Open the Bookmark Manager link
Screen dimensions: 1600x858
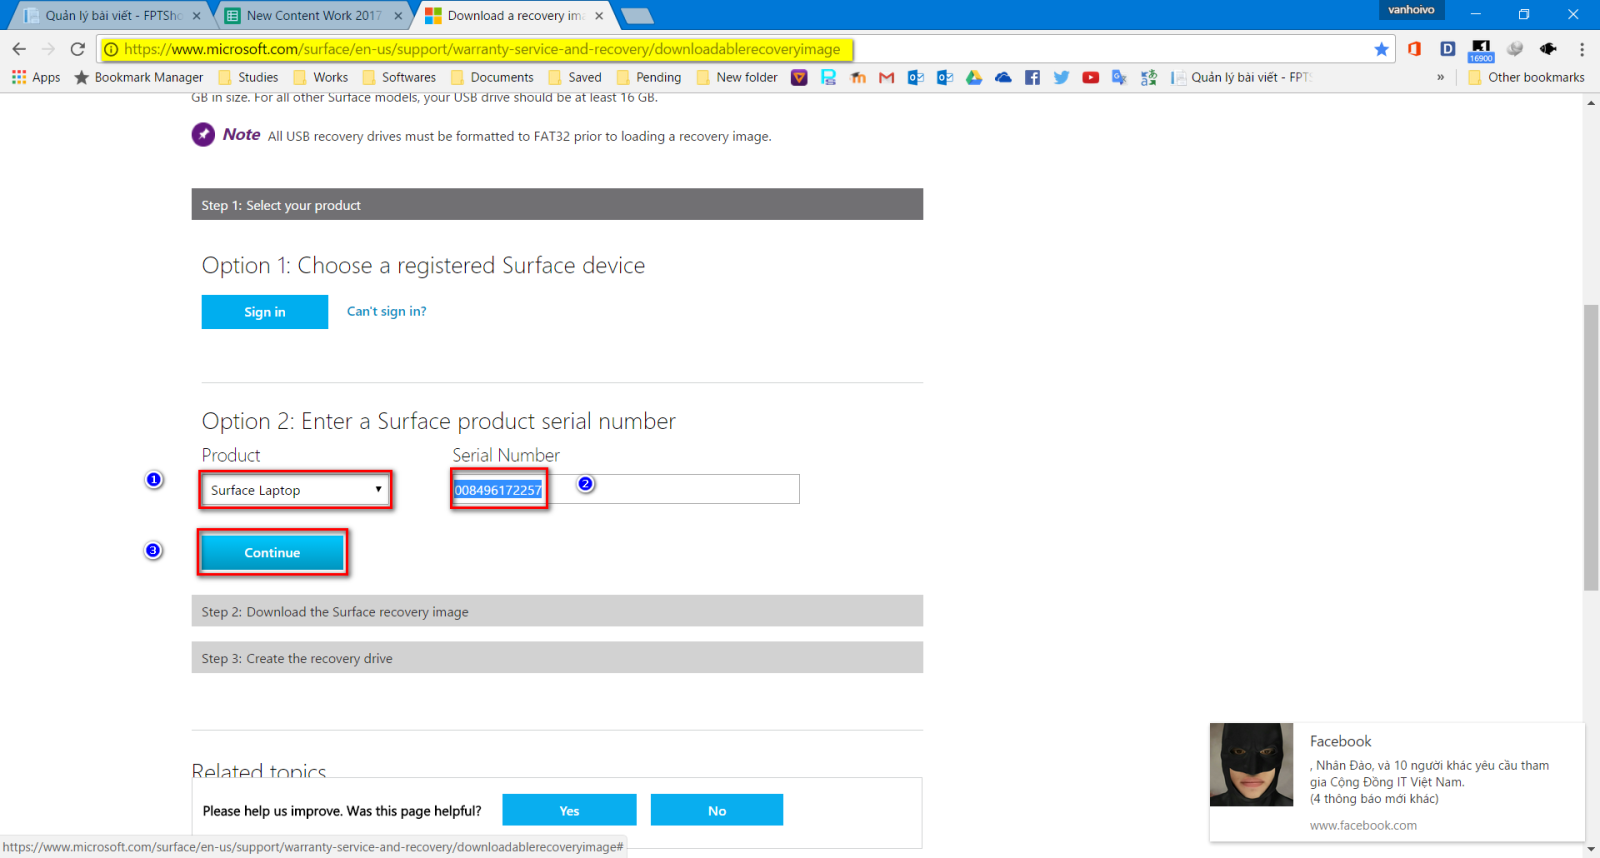click(138, 77)
